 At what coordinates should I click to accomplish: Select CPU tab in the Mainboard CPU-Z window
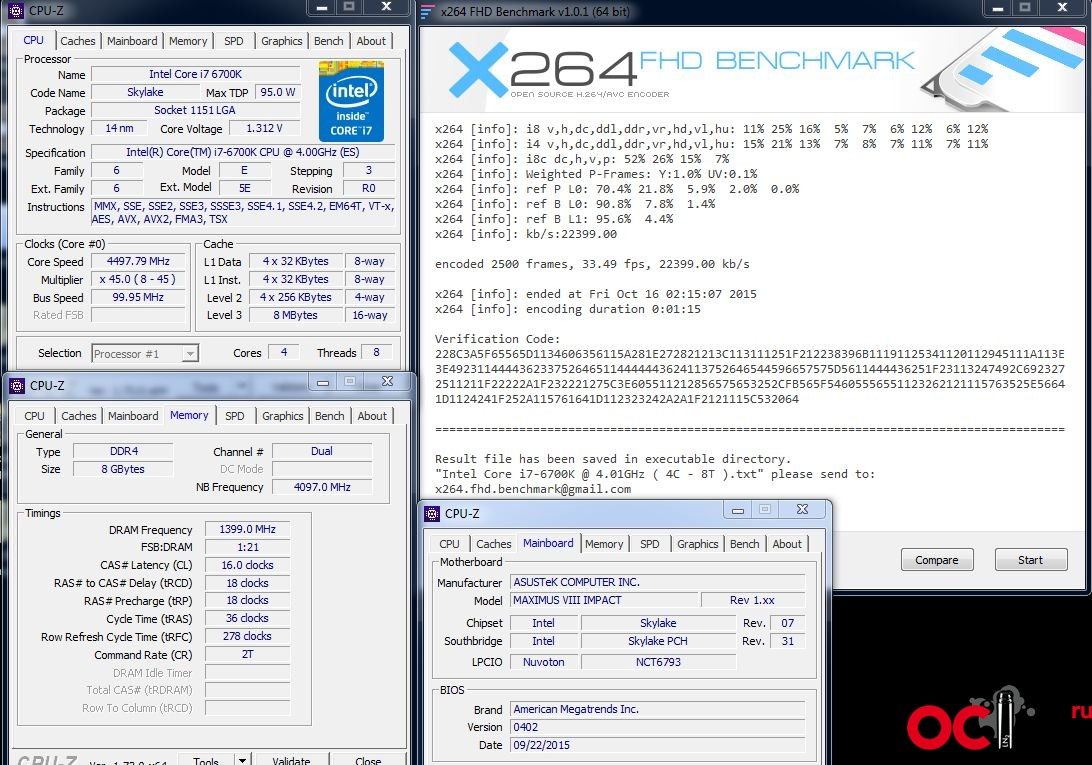449,544
